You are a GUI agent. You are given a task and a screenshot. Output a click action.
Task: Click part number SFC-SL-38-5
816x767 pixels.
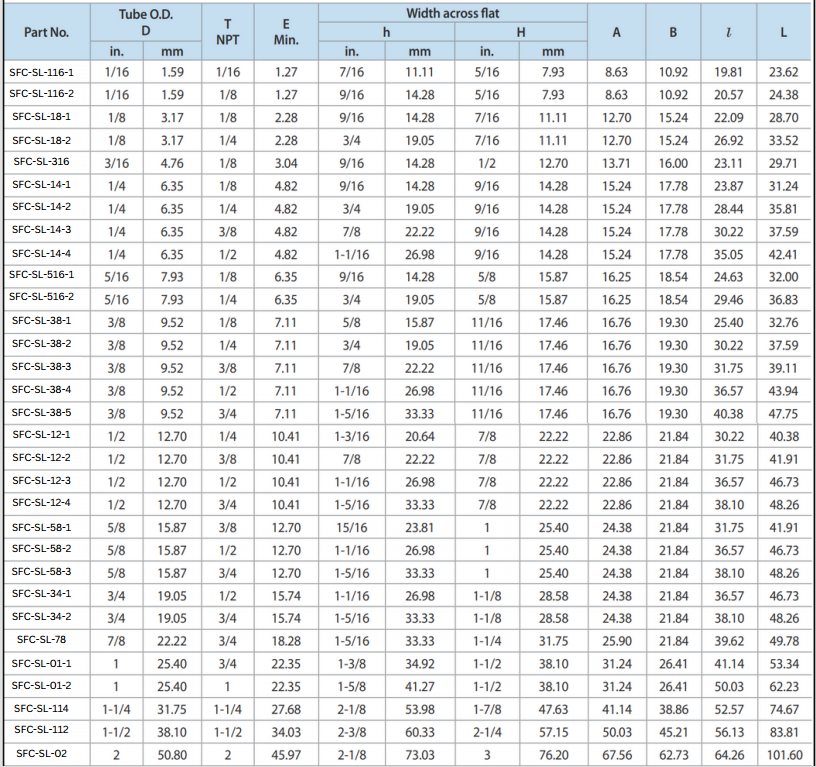46,412
